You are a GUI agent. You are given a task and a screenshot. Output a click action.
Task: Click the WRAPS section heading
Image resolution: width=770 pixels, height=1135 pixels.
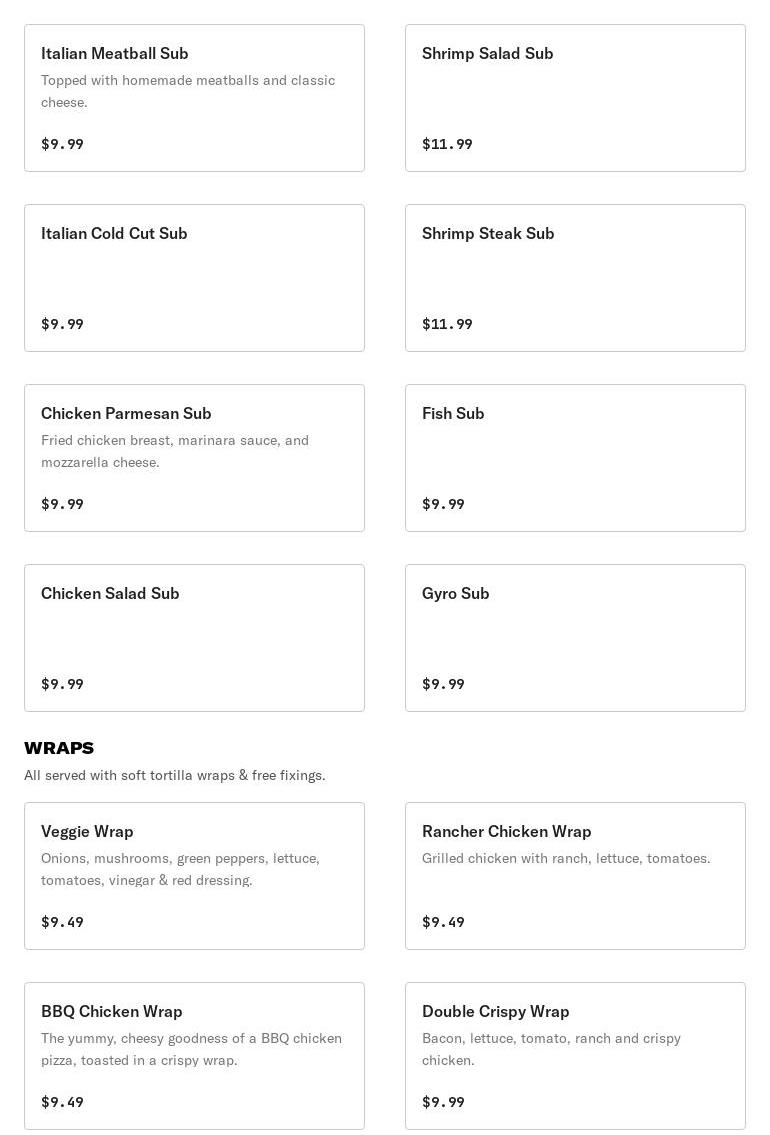click(59, 748)
